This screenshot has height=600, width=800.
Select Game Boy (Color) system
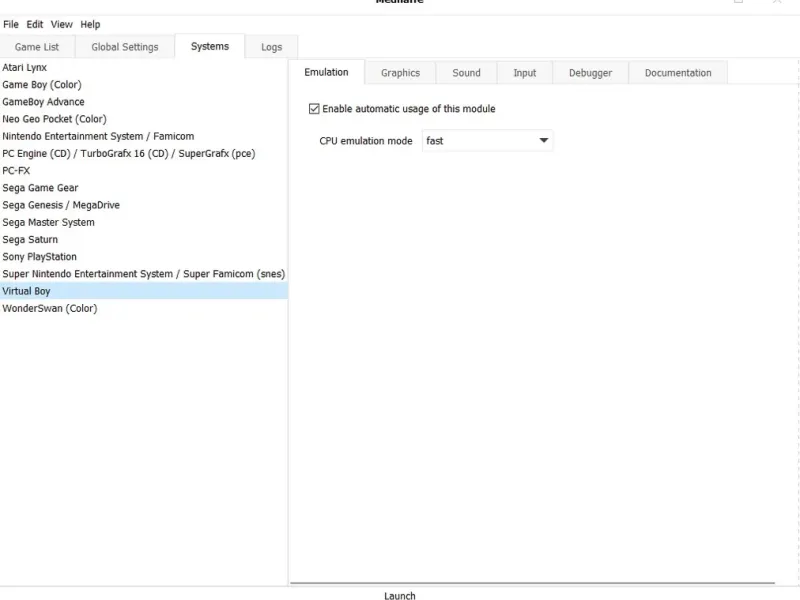click(144, 85)
